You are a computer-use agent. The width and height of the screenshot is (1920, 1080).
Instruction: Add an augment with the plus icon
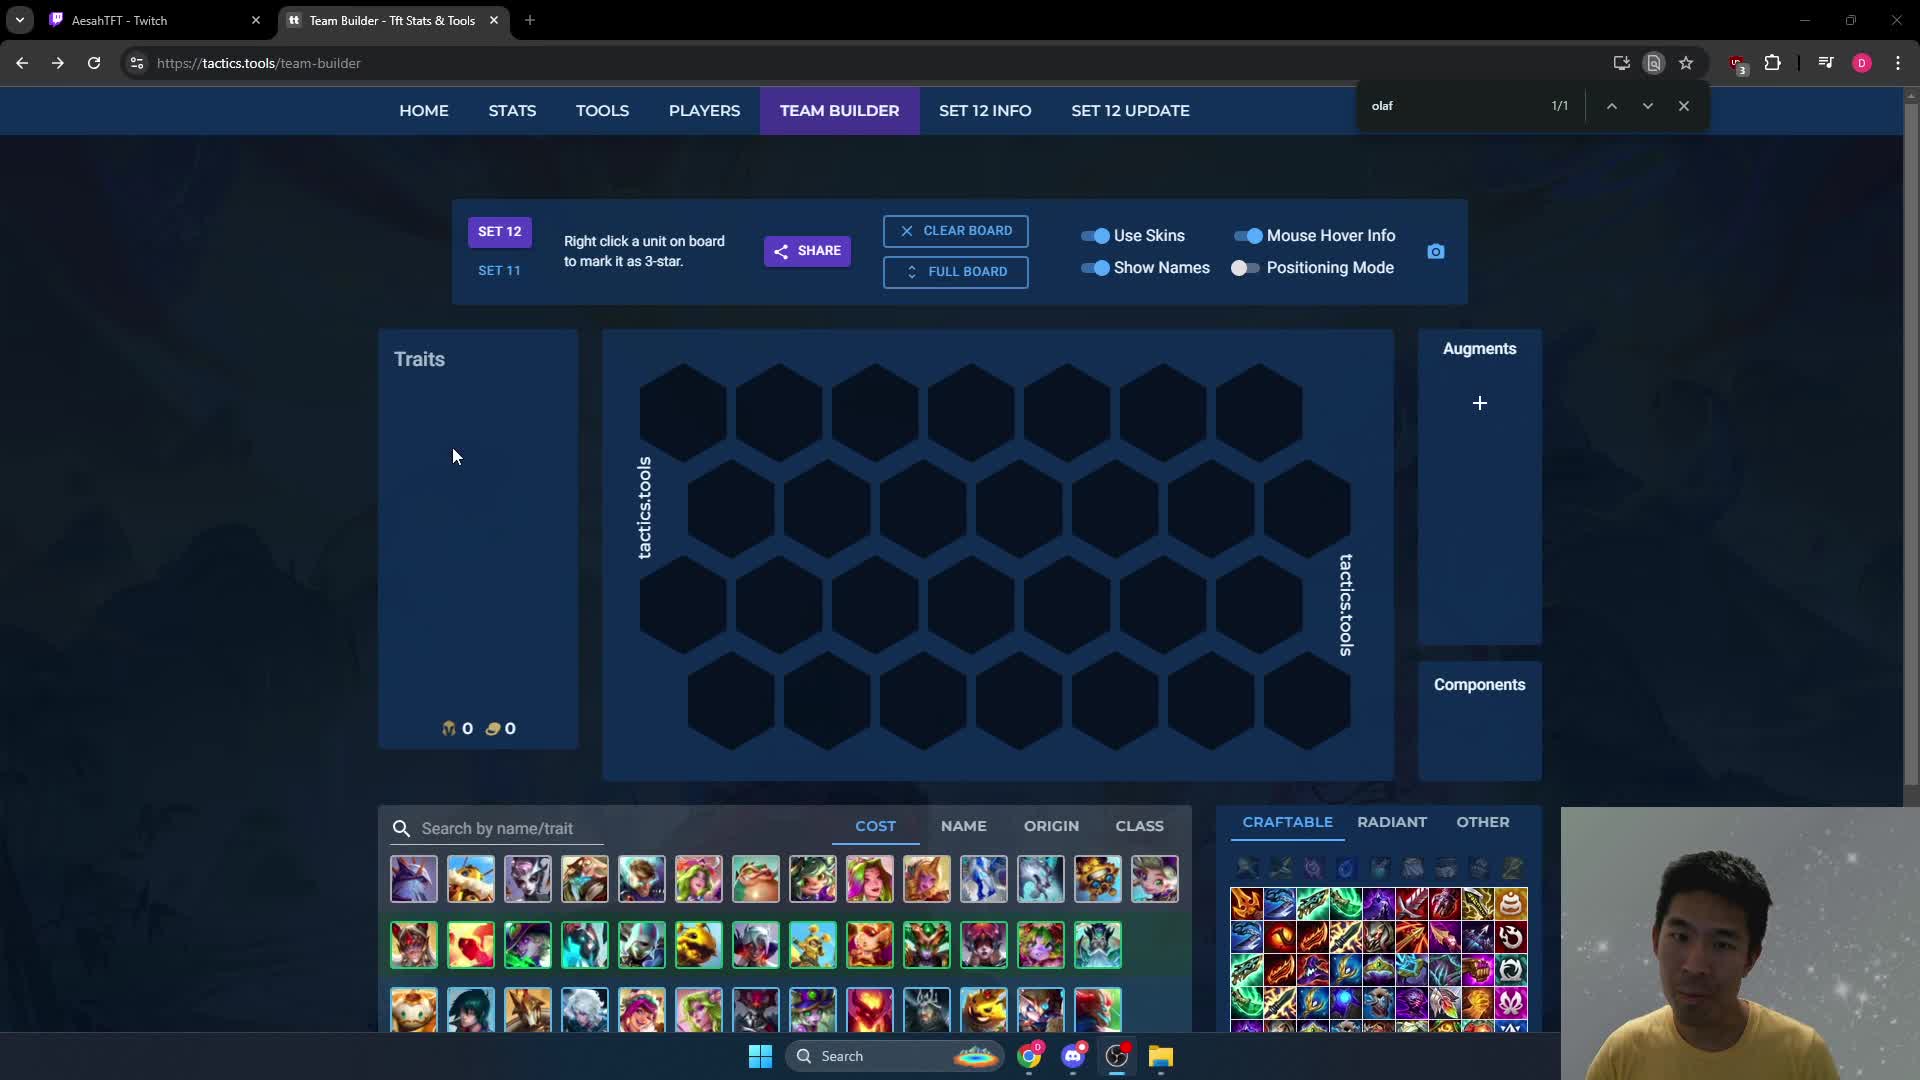coord(1480,403)
